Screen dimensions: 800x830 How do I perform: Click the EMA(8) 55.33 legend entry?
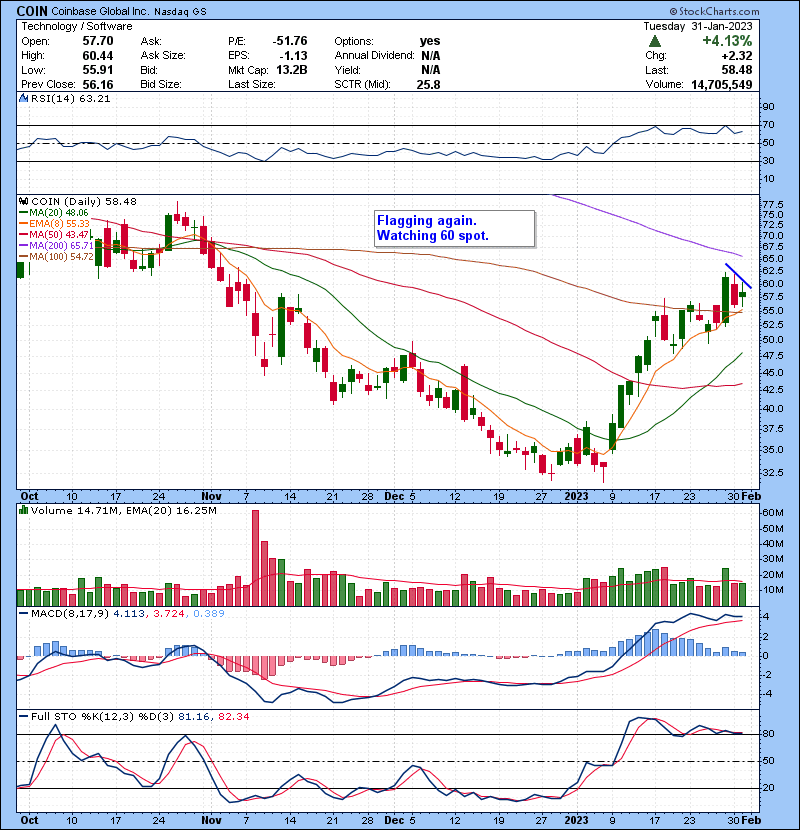pyautogui.click(x=55, y=223)
